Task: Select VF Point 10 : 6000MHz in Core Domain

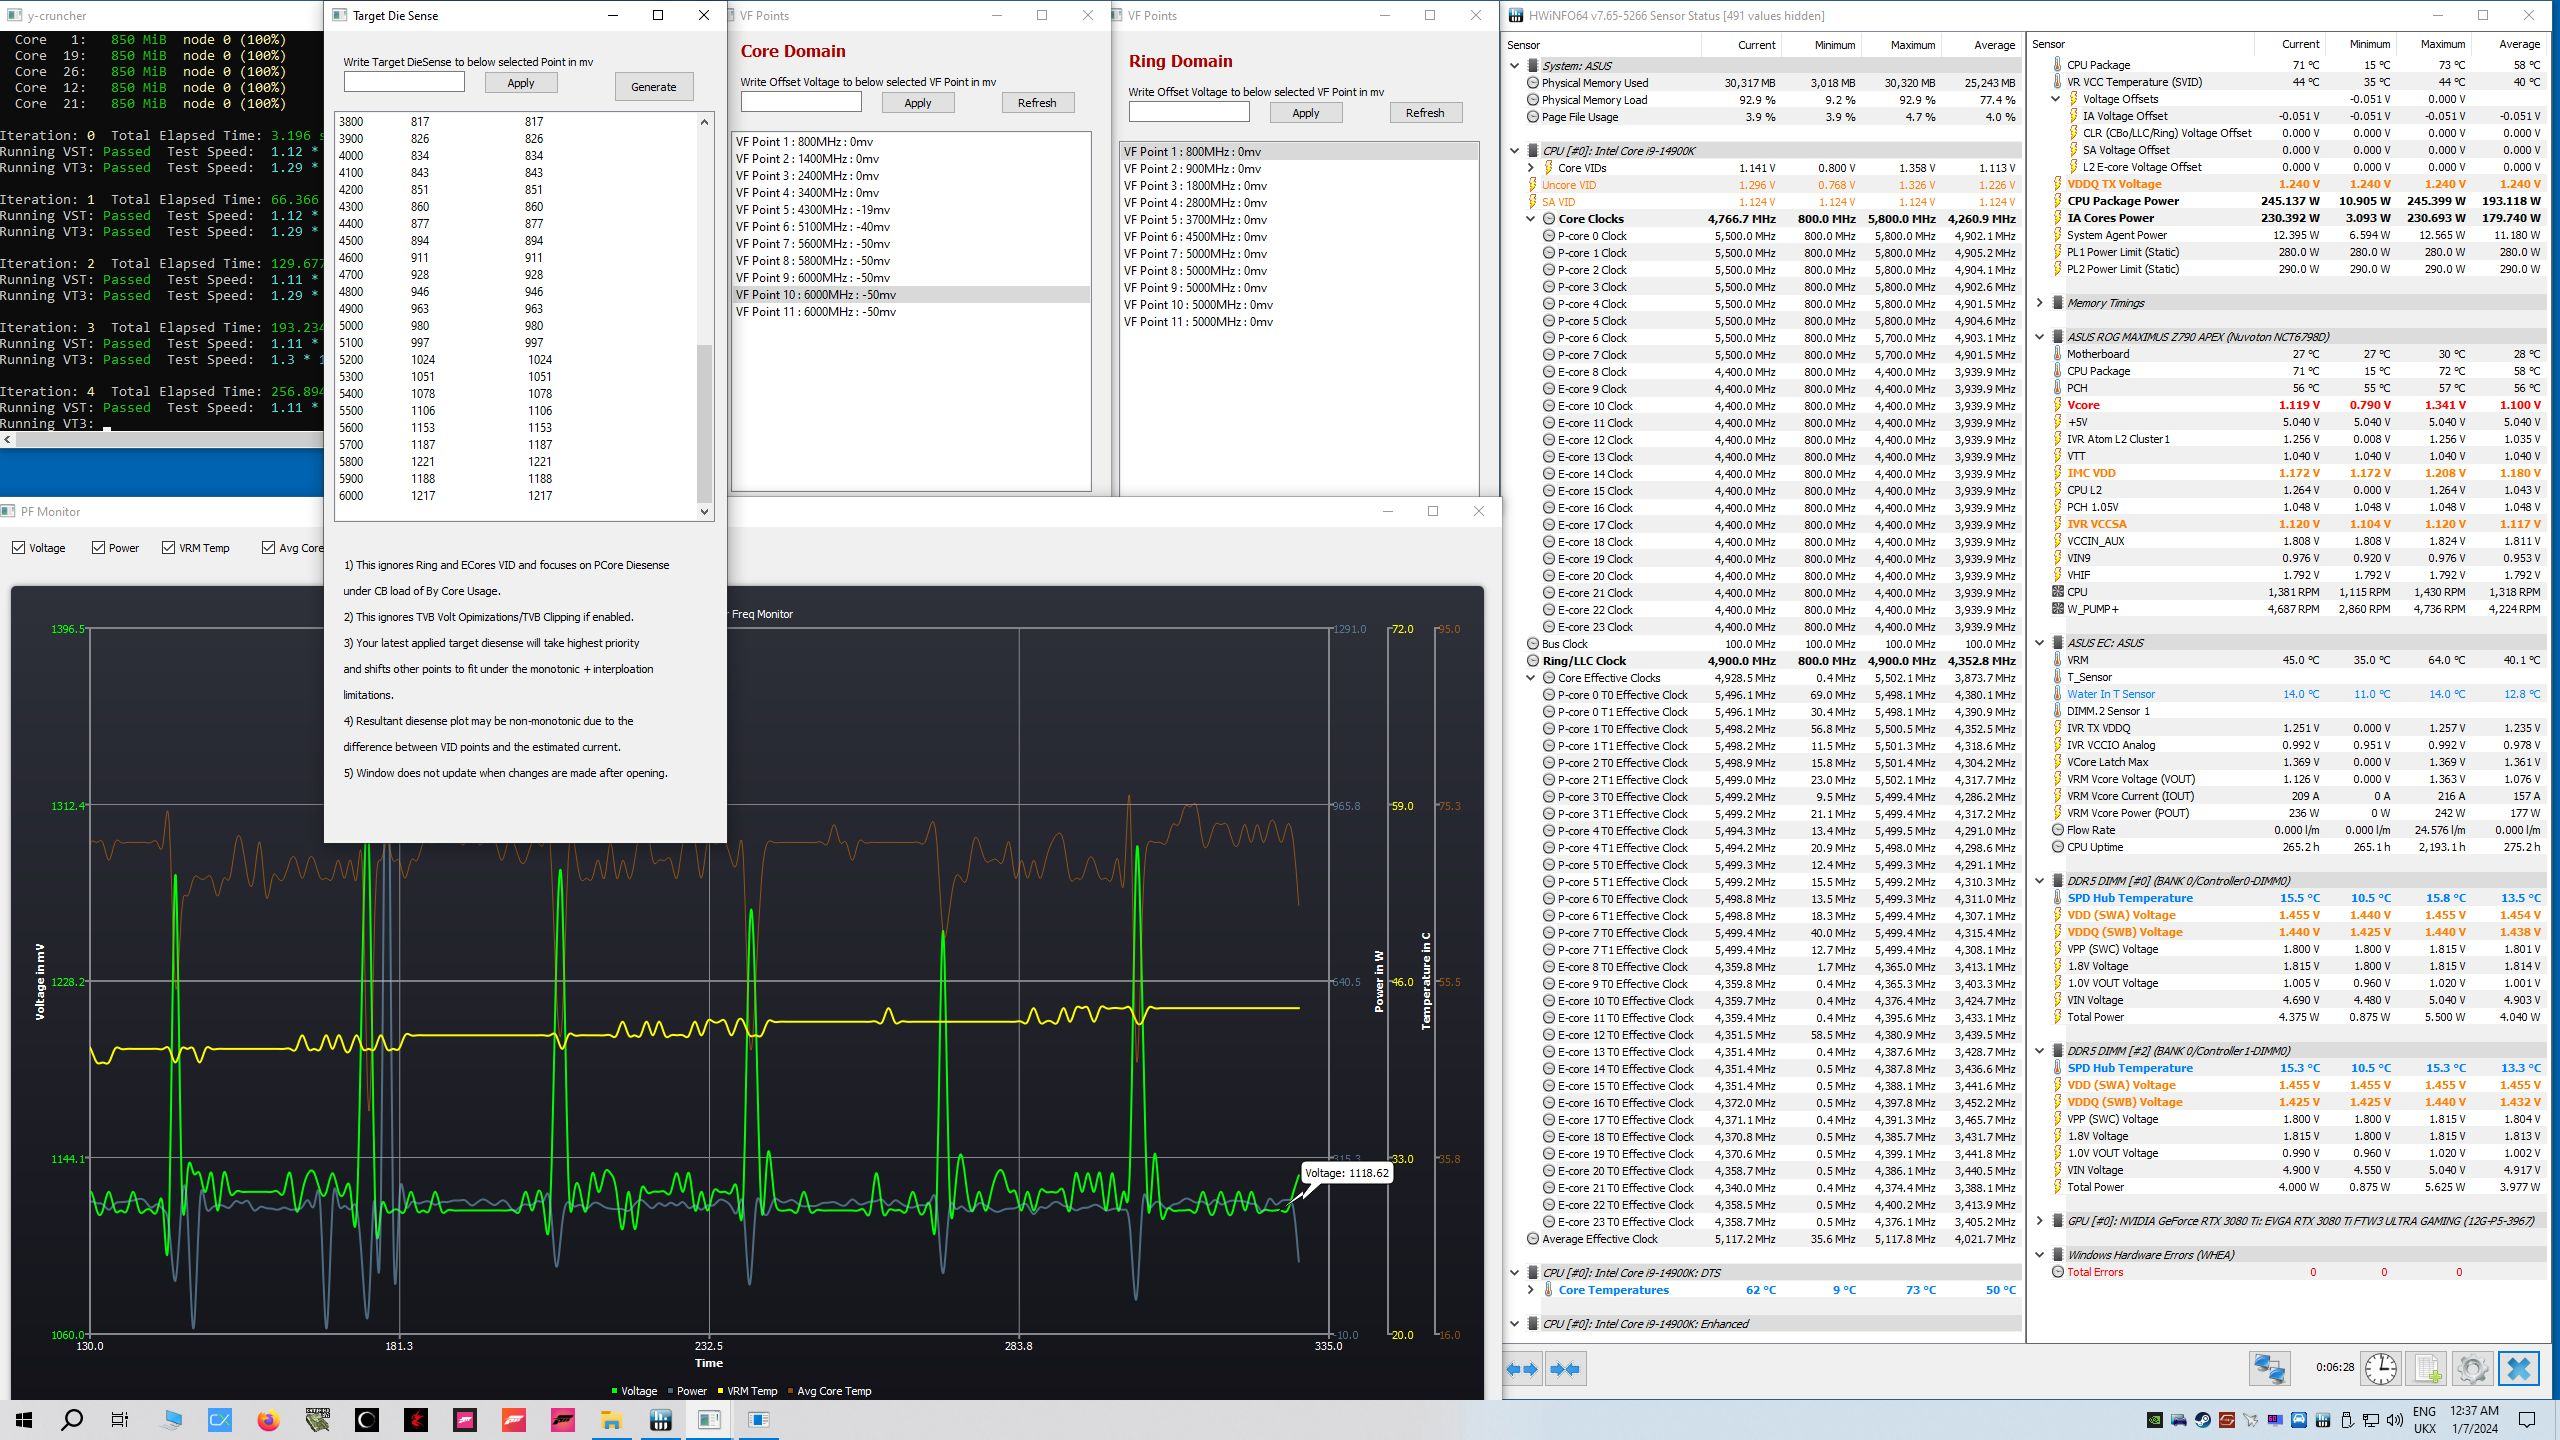Action: click(x=911, y=295)
